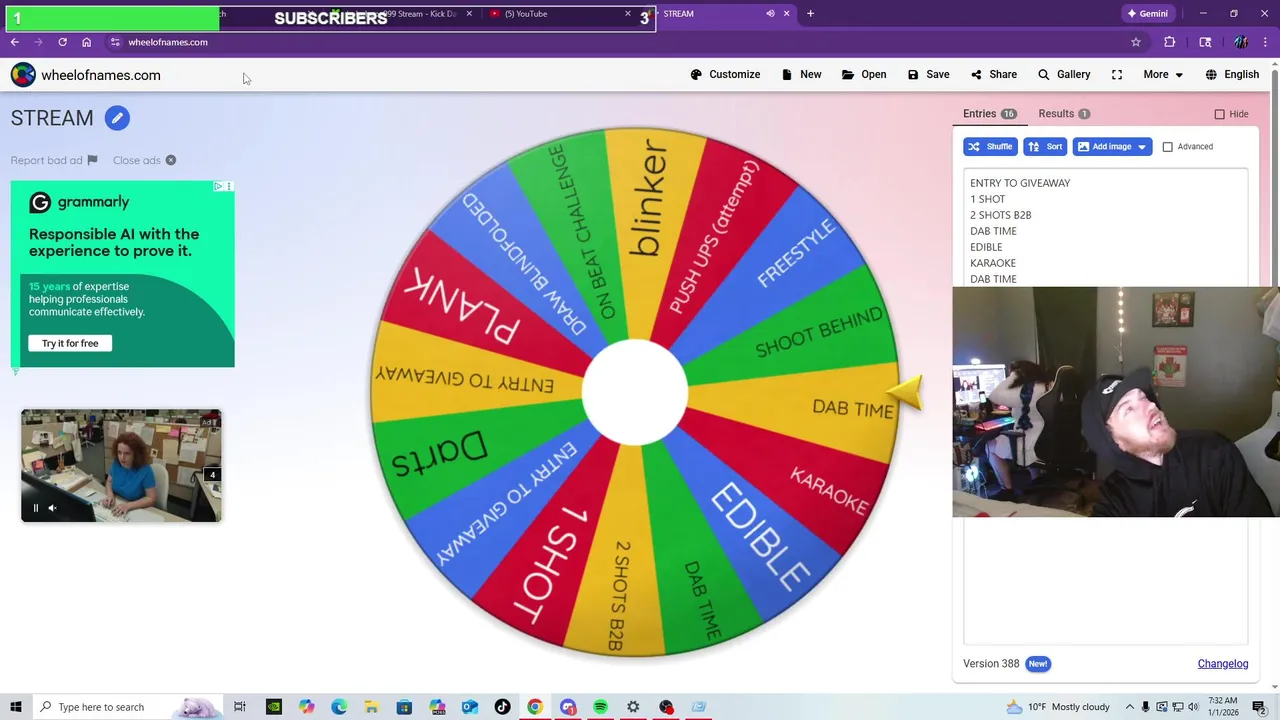
Task: Report bad ad flag link
Action: 54,160
